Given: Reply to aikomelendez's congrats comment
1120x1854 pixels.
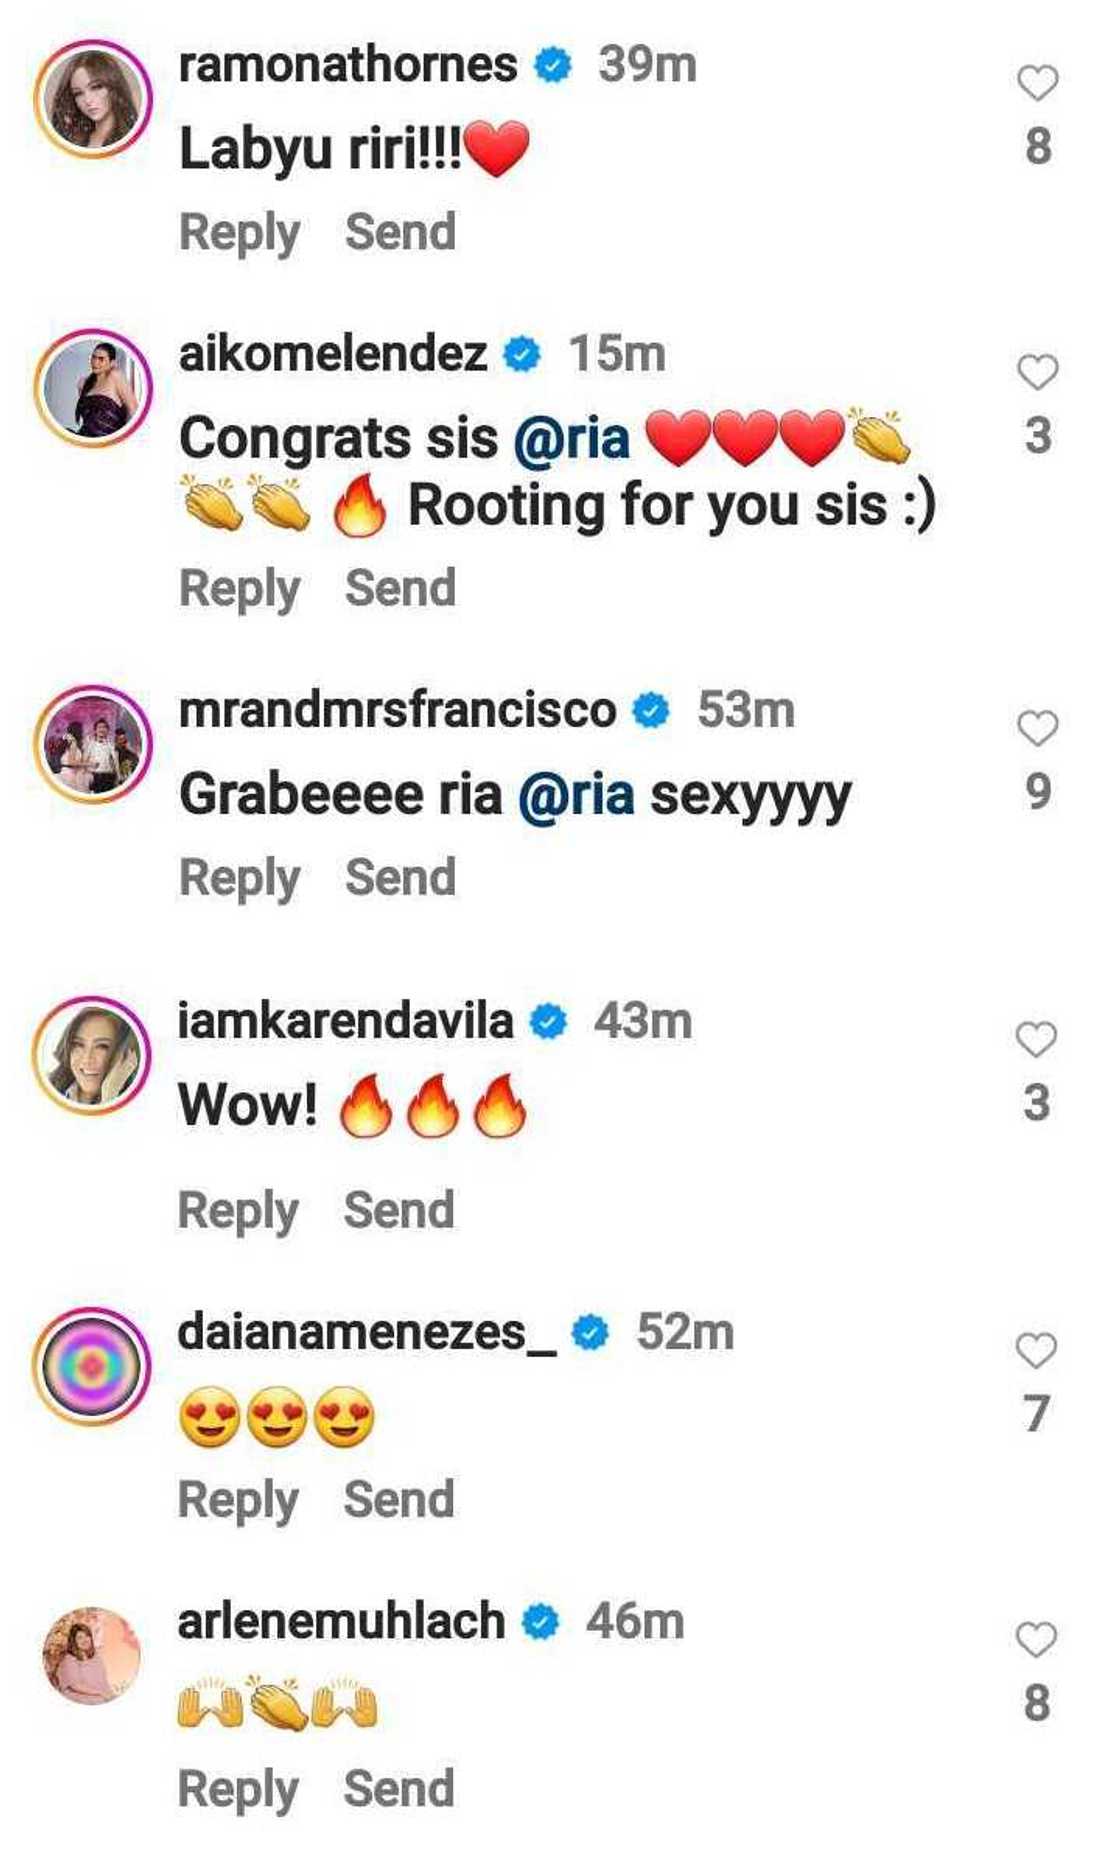Looking at the screenshot, I should (239, 588).
